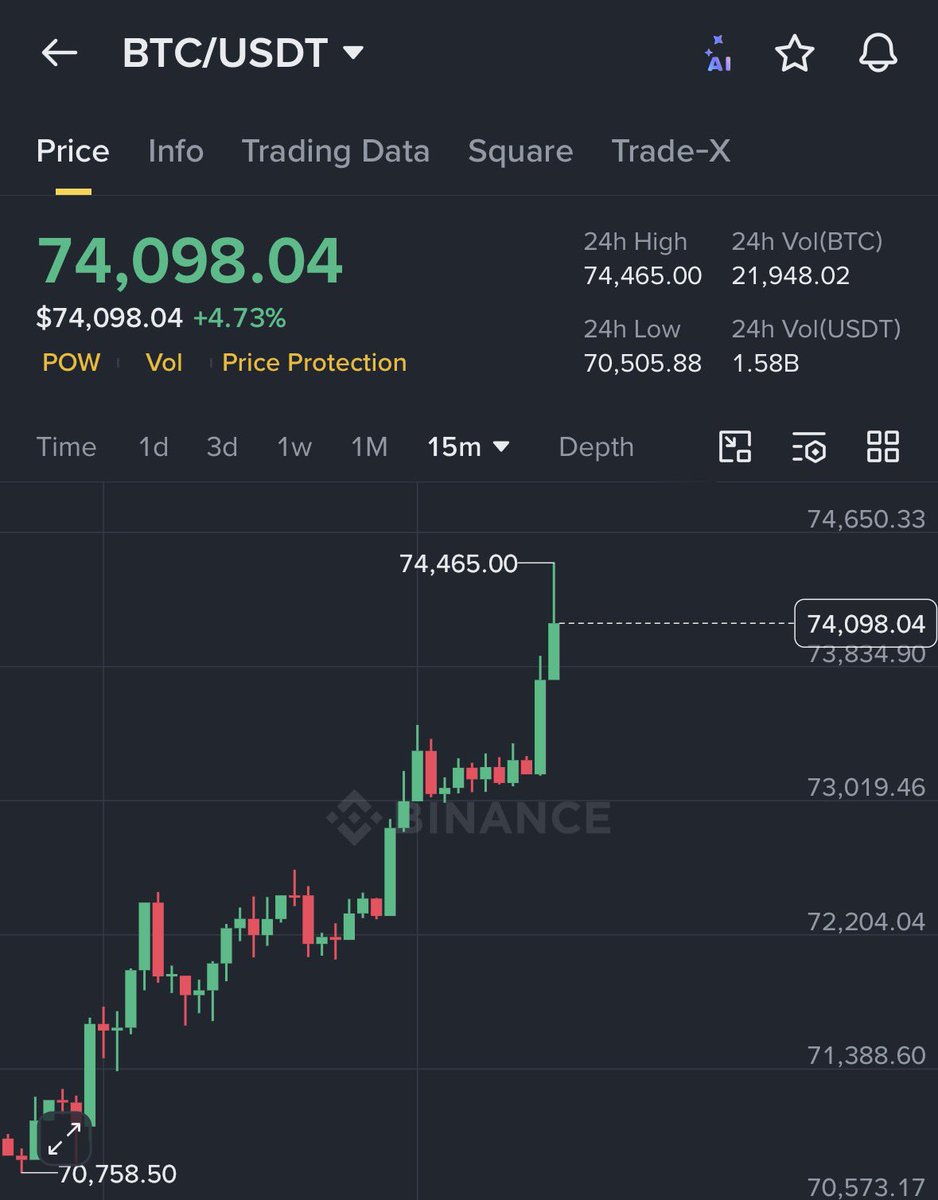Tap the back arrow icon
The width and height of the screenshot is (938, 1200).
pyautogui.click(x=59, y=53)
